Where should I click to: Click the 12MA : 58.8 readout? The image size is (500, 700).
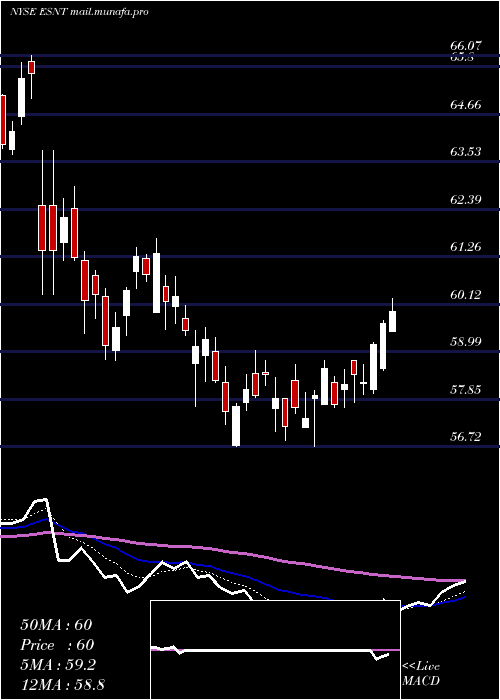(x=63, y=684)
